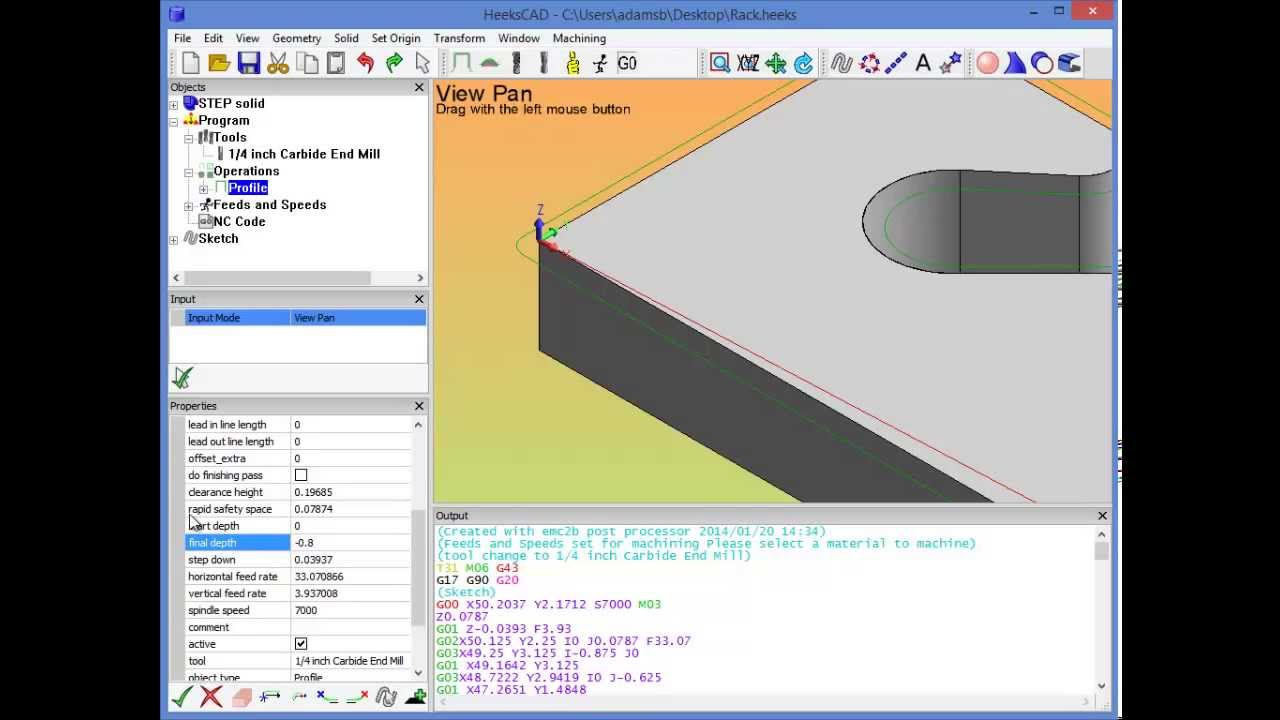
Task: Cancel properties with the red X
Action: click(211, 697)
